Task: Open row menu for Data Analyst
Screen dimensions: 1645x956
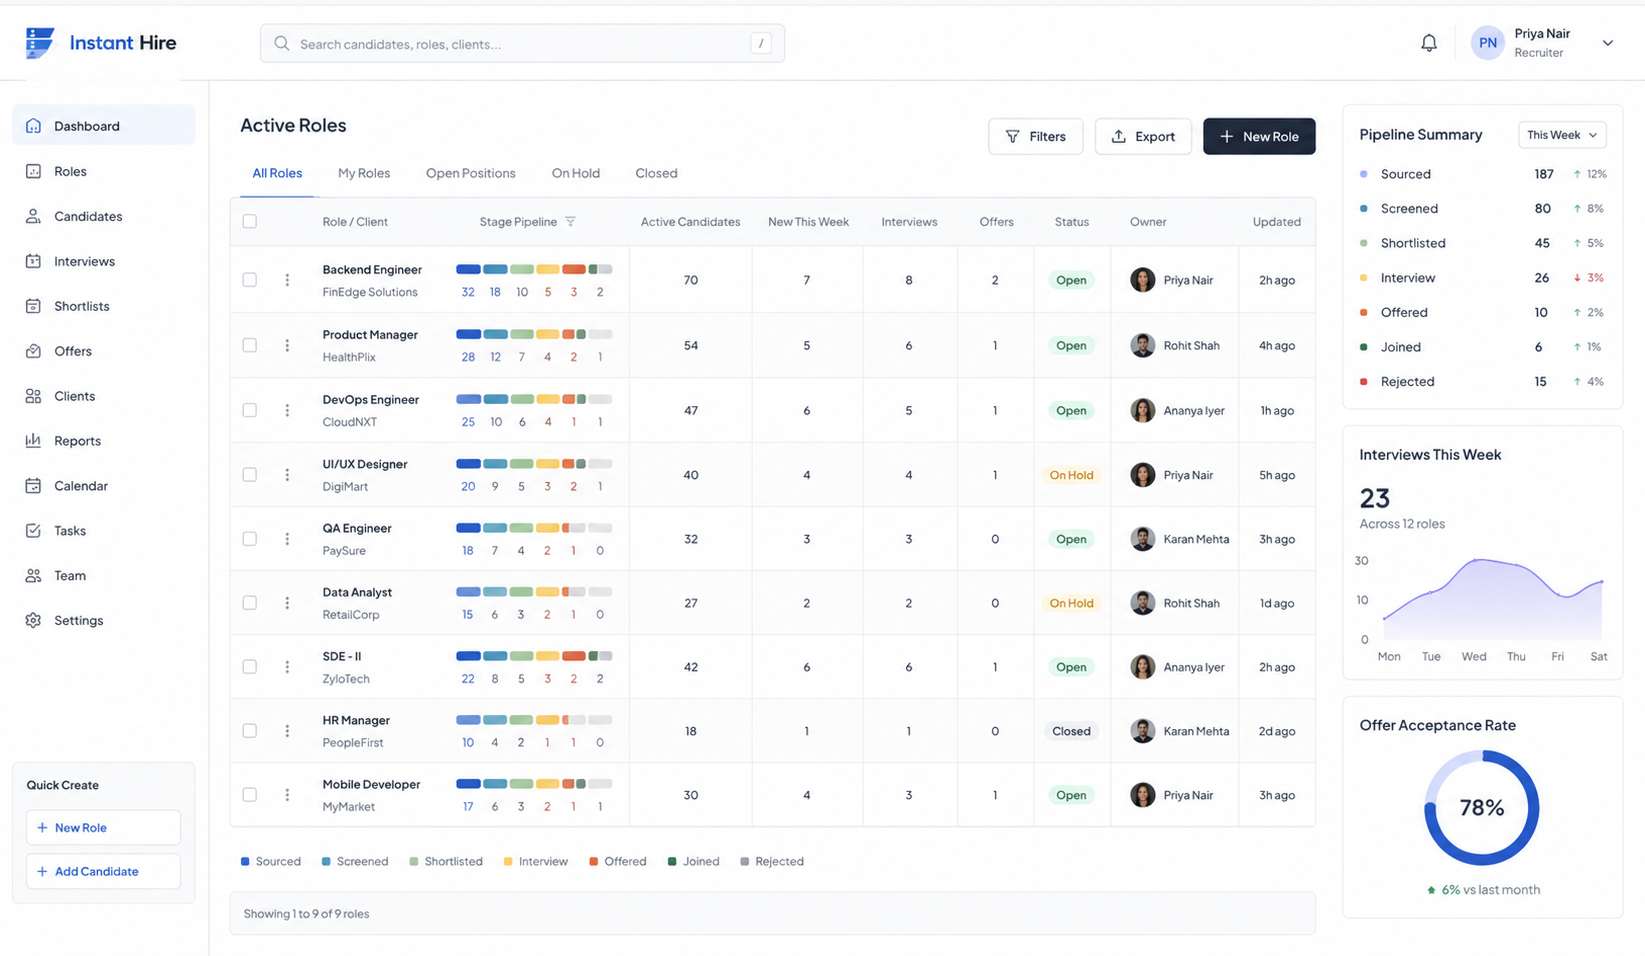Action: coord(287,603)
